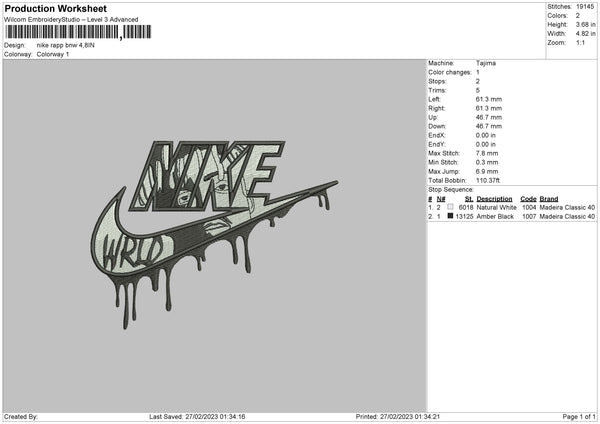
Task: Select the min stitch value '0.3 mm'
Action: coord(487,163)
